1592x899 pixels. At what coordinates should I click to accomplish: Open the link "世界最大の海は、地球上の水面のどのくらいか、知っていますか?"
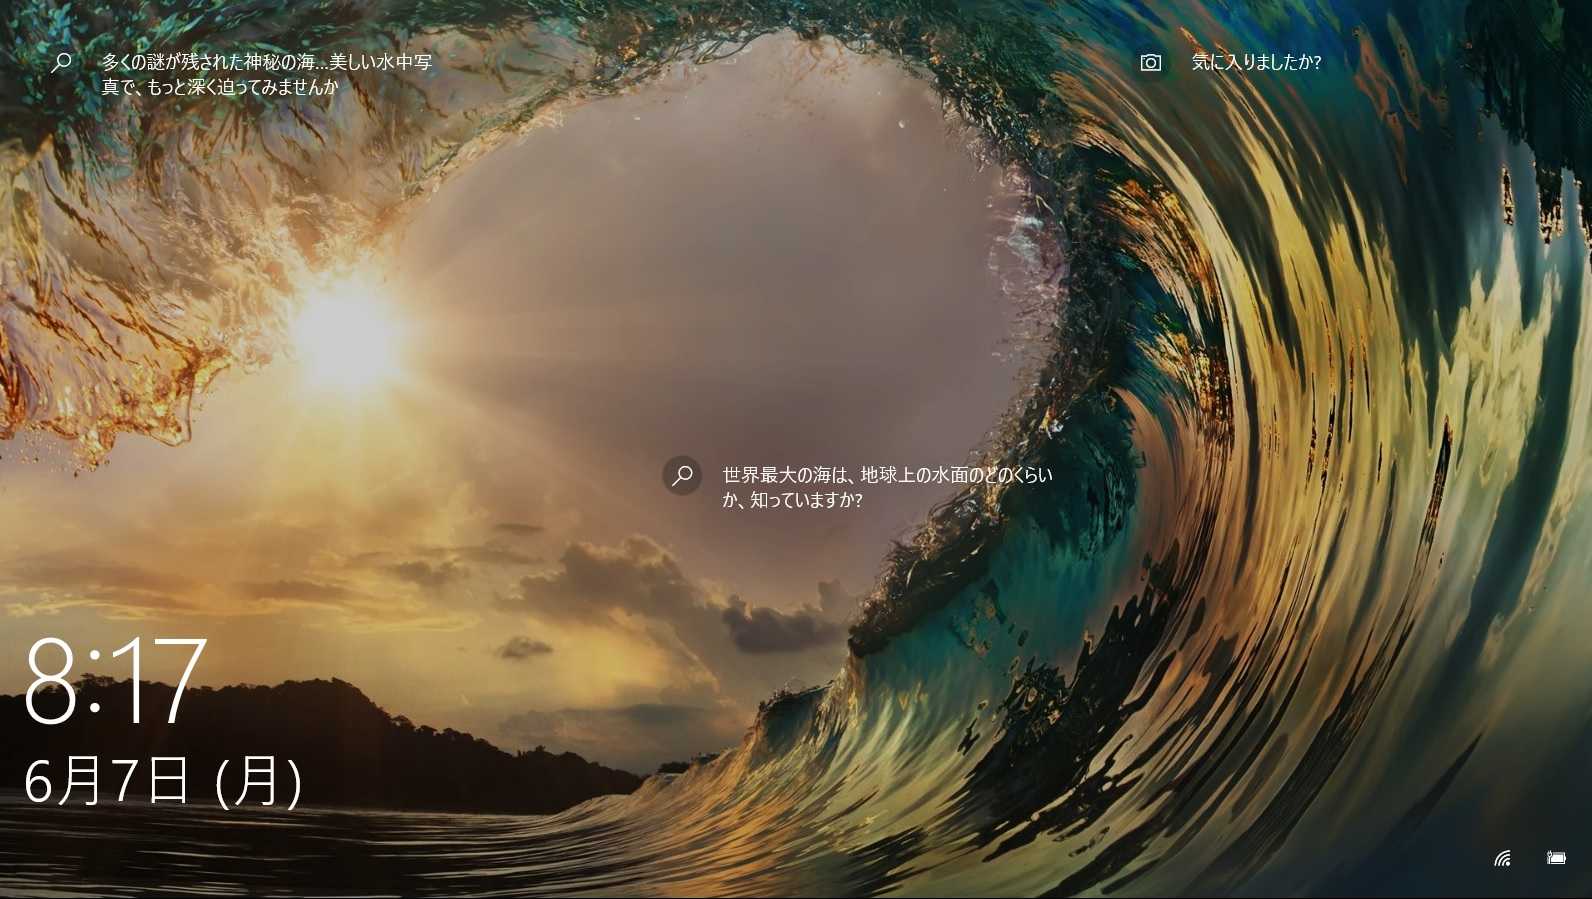pyautogui.click(x=888, y=487)
